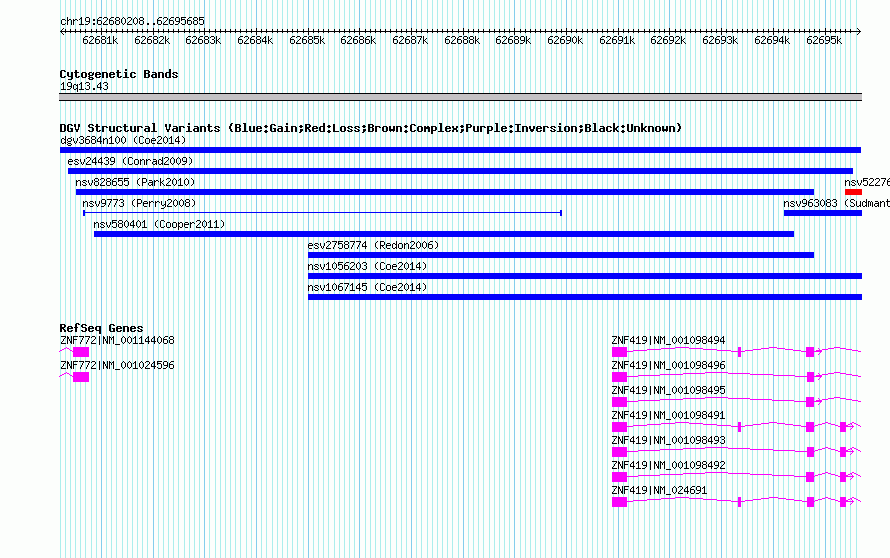Open ZNF419|NM_024691 transcript label

pos(659,490)
